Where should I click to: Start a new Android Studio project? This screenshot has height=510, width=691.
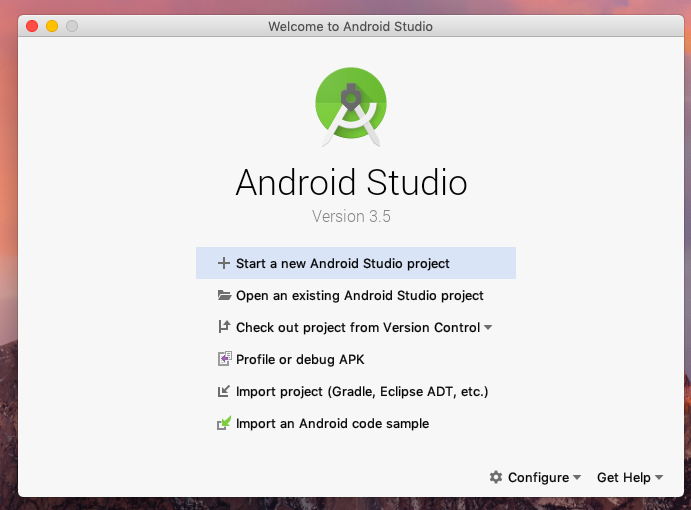pos(356,263)
